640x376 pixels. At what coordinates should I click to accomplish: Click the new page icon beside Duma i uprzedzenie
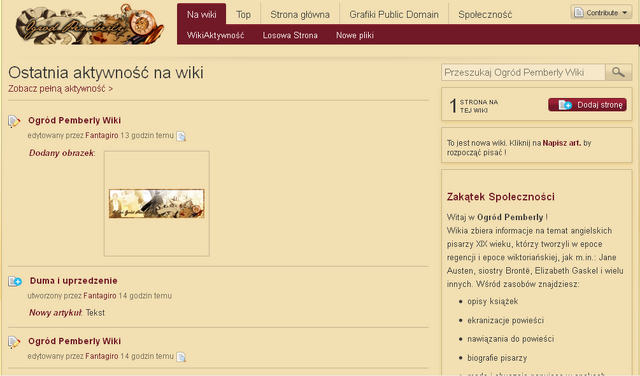coord(15,281)
